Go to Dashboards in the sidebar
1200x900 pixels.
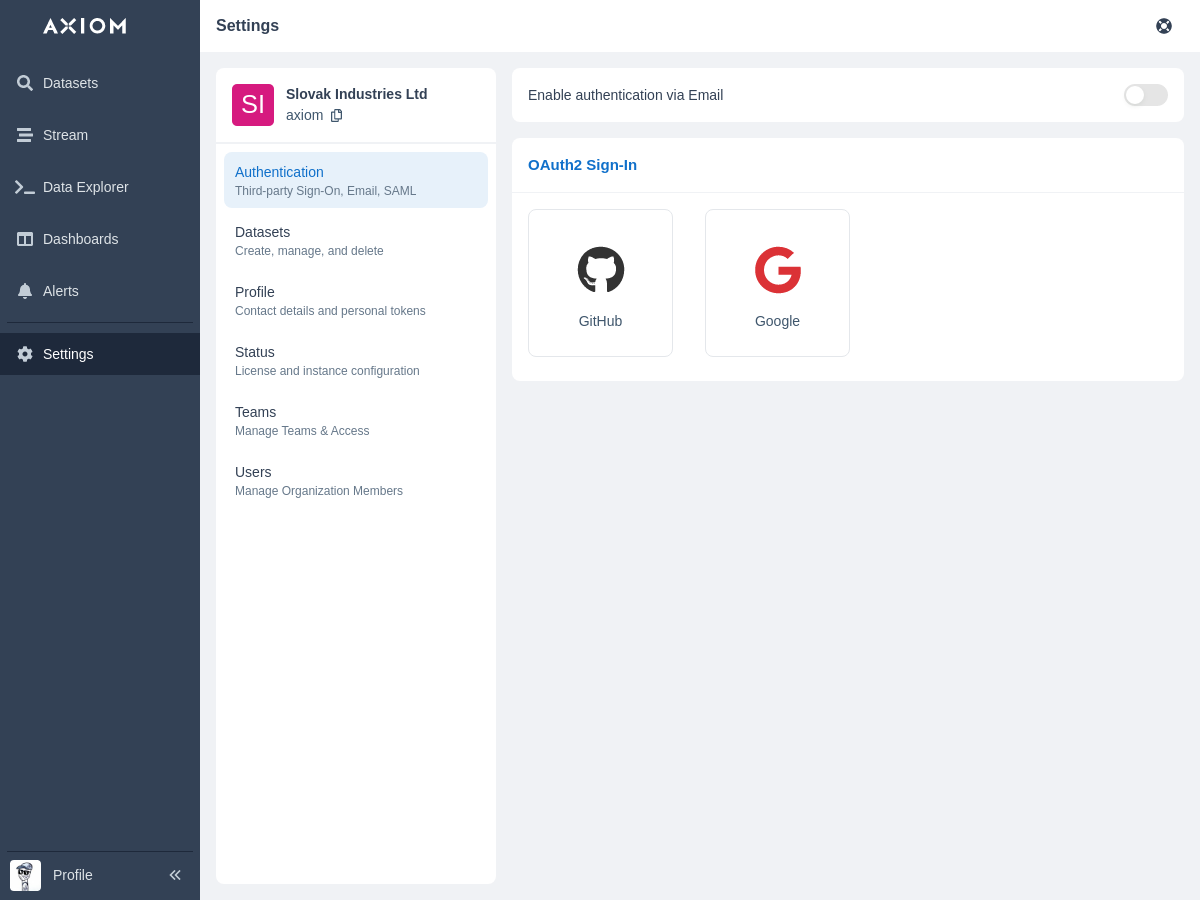(80, 239)
